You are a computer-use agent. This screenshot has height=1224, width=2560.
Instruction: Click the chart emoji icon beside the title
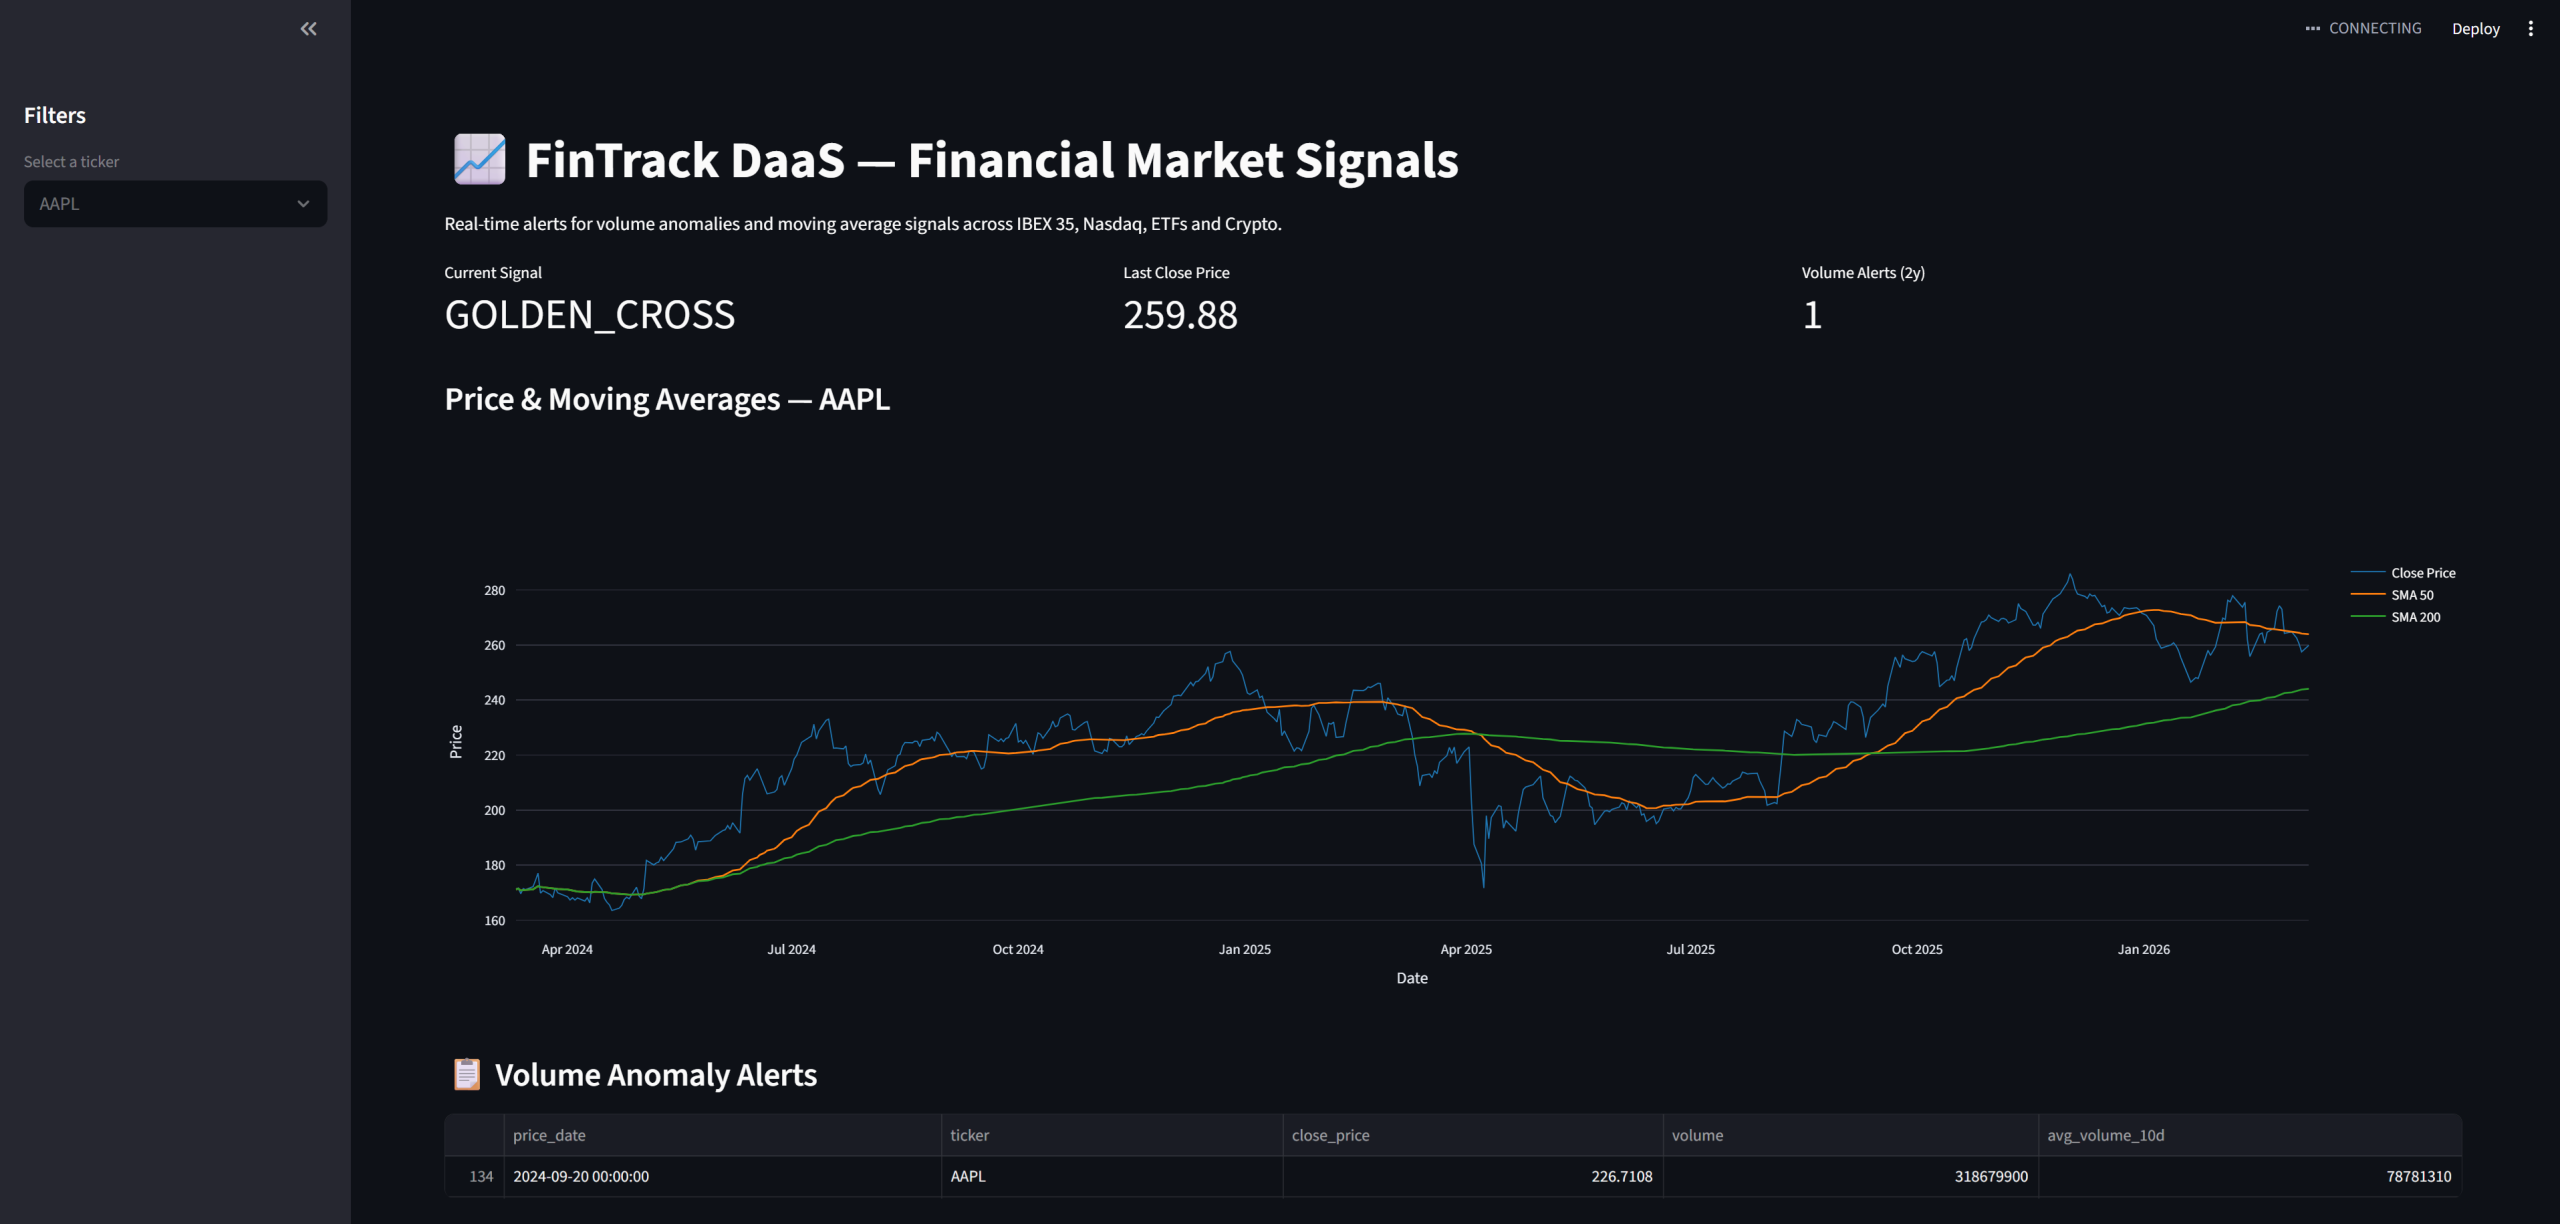[479, 160]
